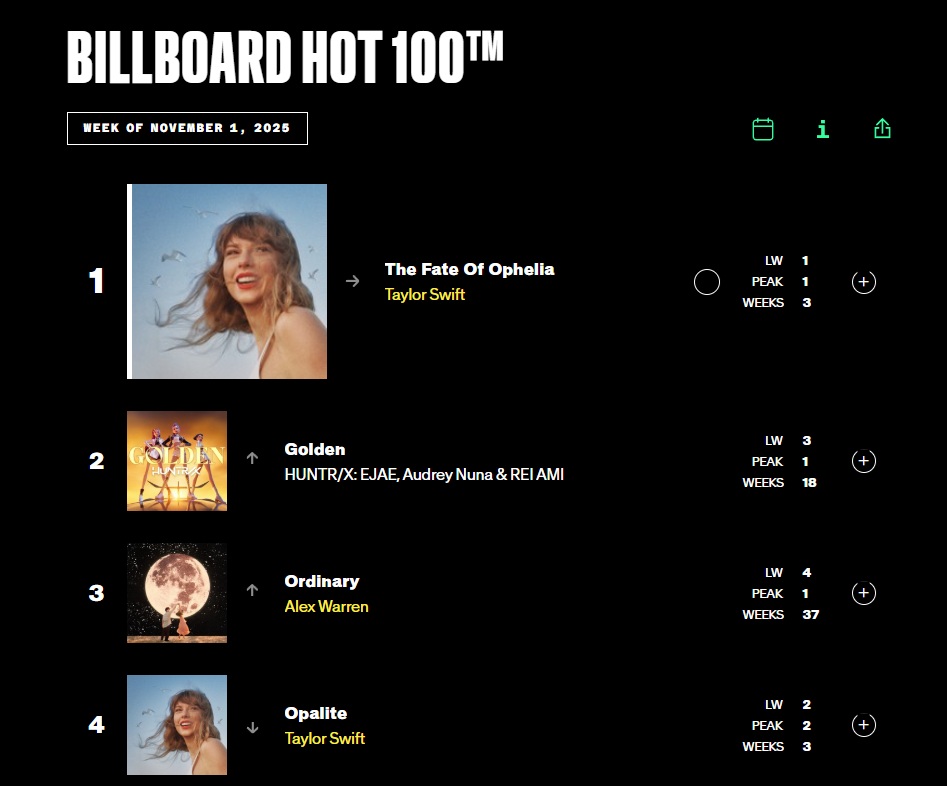947x786 pixels.
Task: Expand details for Golden entry
Action: click(864, 461)
